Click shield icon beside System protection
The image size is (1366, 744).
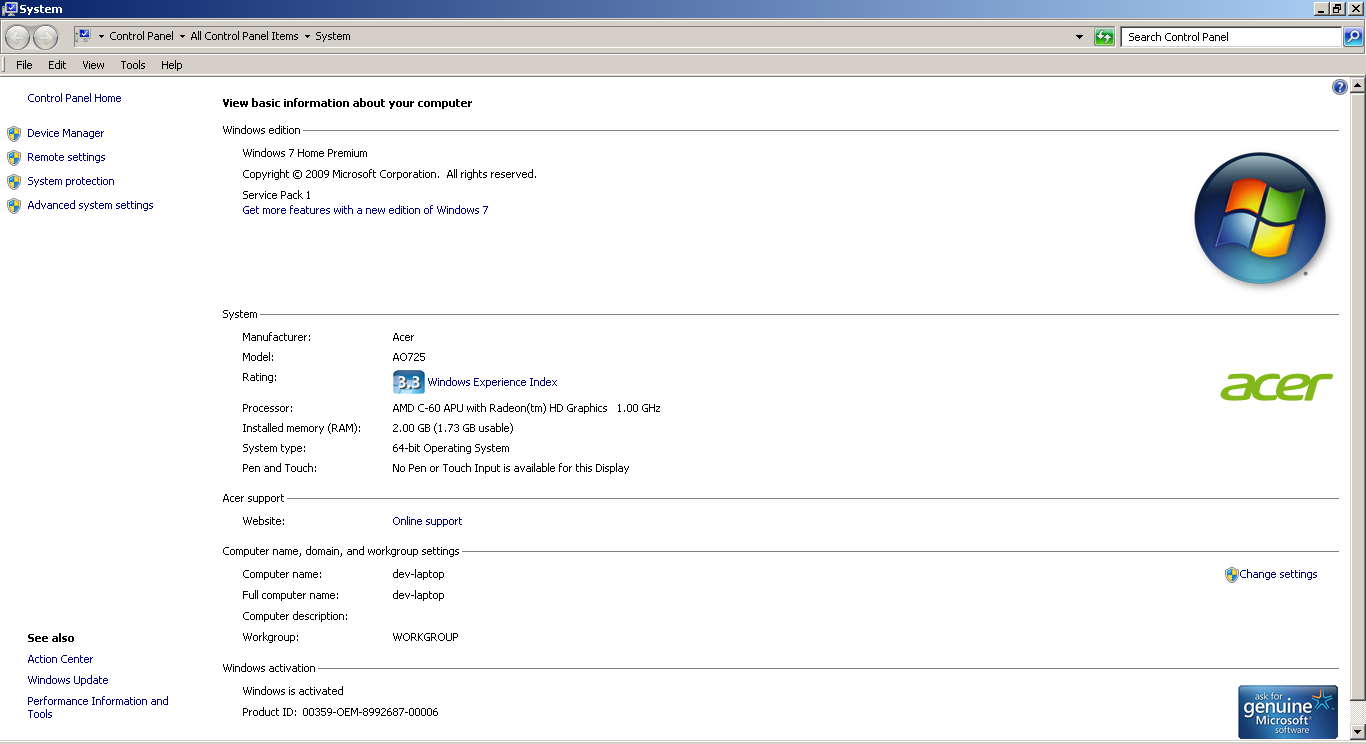(14, 181)
